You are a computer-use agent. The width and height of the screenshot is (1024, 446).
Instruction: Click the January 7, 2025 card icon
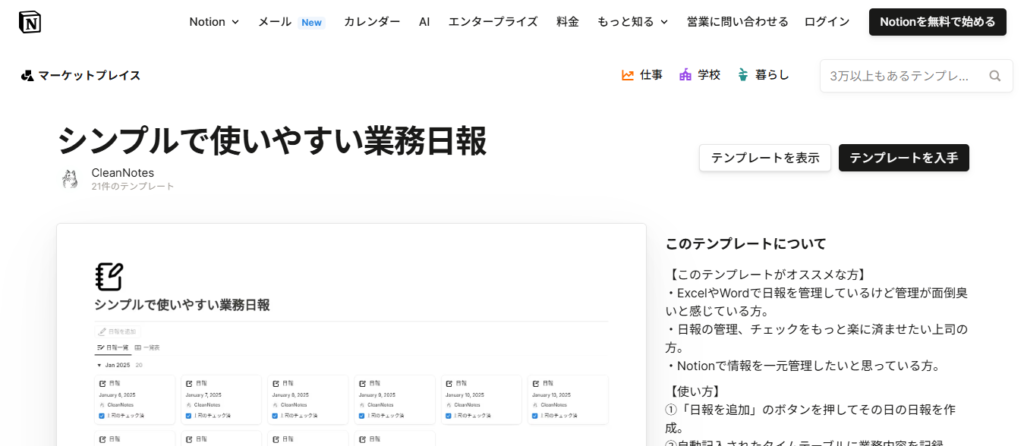(189, 383)
